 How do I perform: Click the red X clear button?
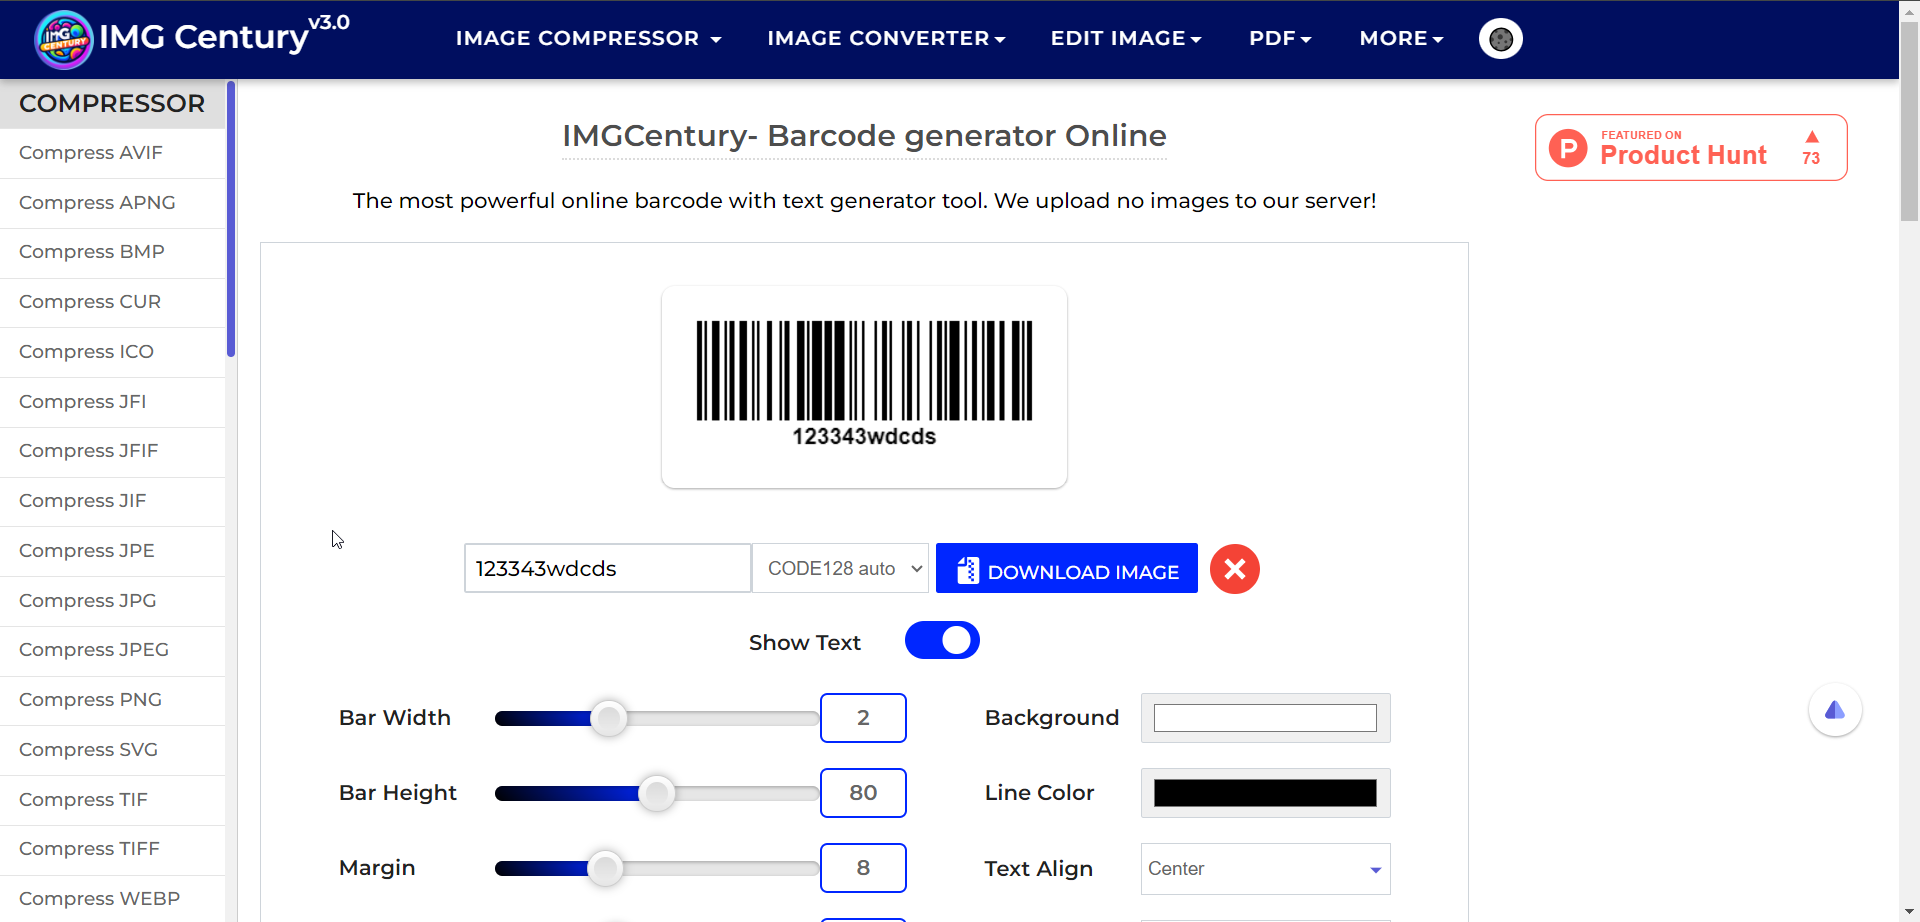pyautogui.click(x=1235, y=569)
